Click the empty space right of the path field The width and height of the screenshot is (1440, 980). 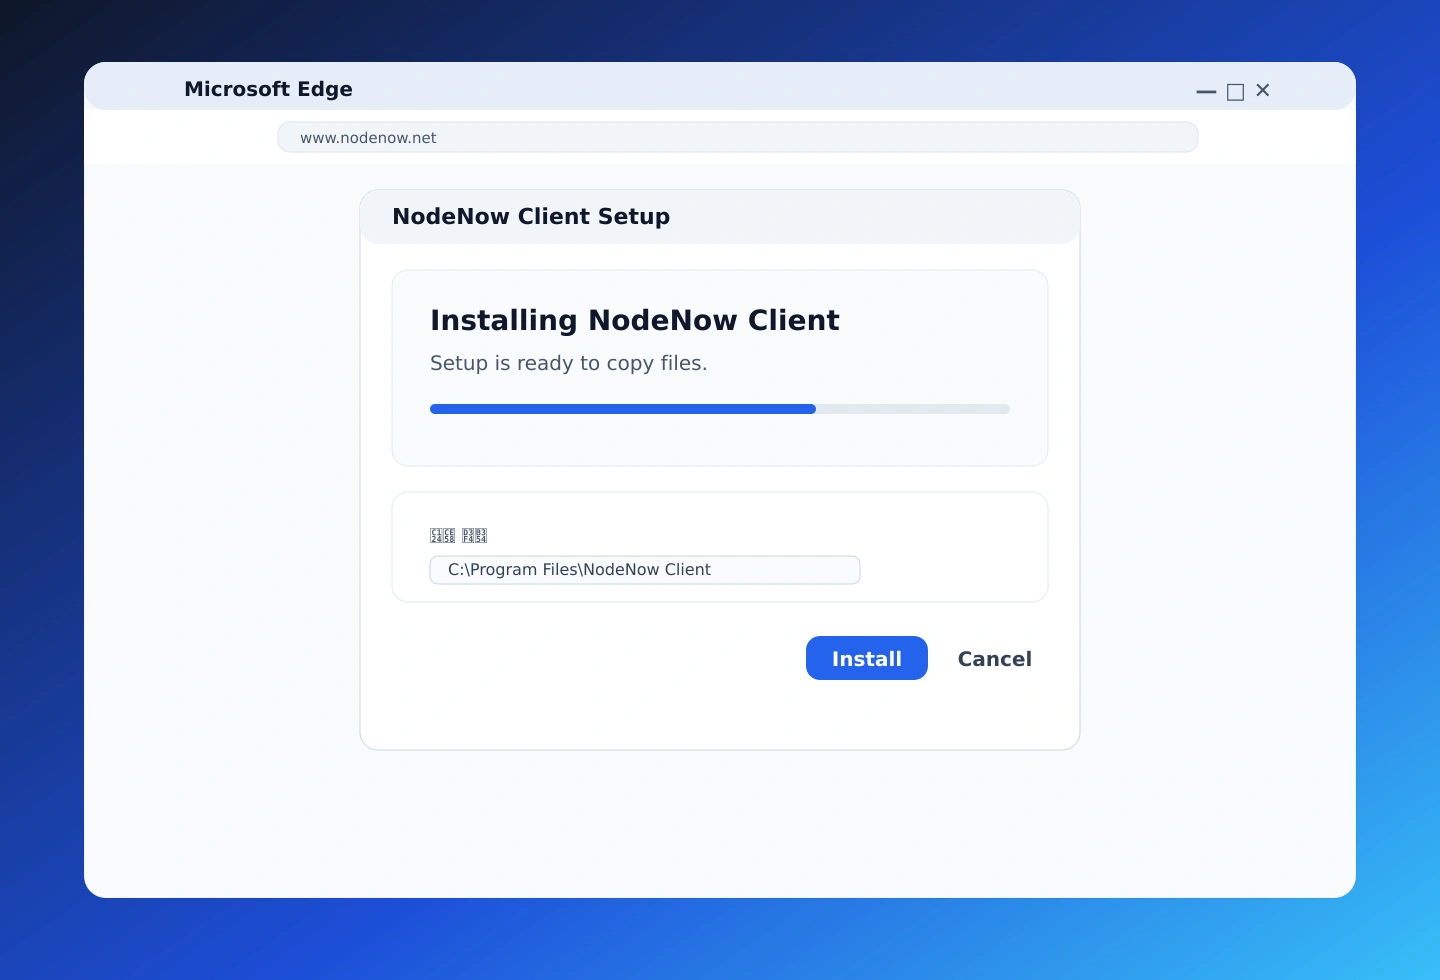pyautogui.click(x=950, y=570)
